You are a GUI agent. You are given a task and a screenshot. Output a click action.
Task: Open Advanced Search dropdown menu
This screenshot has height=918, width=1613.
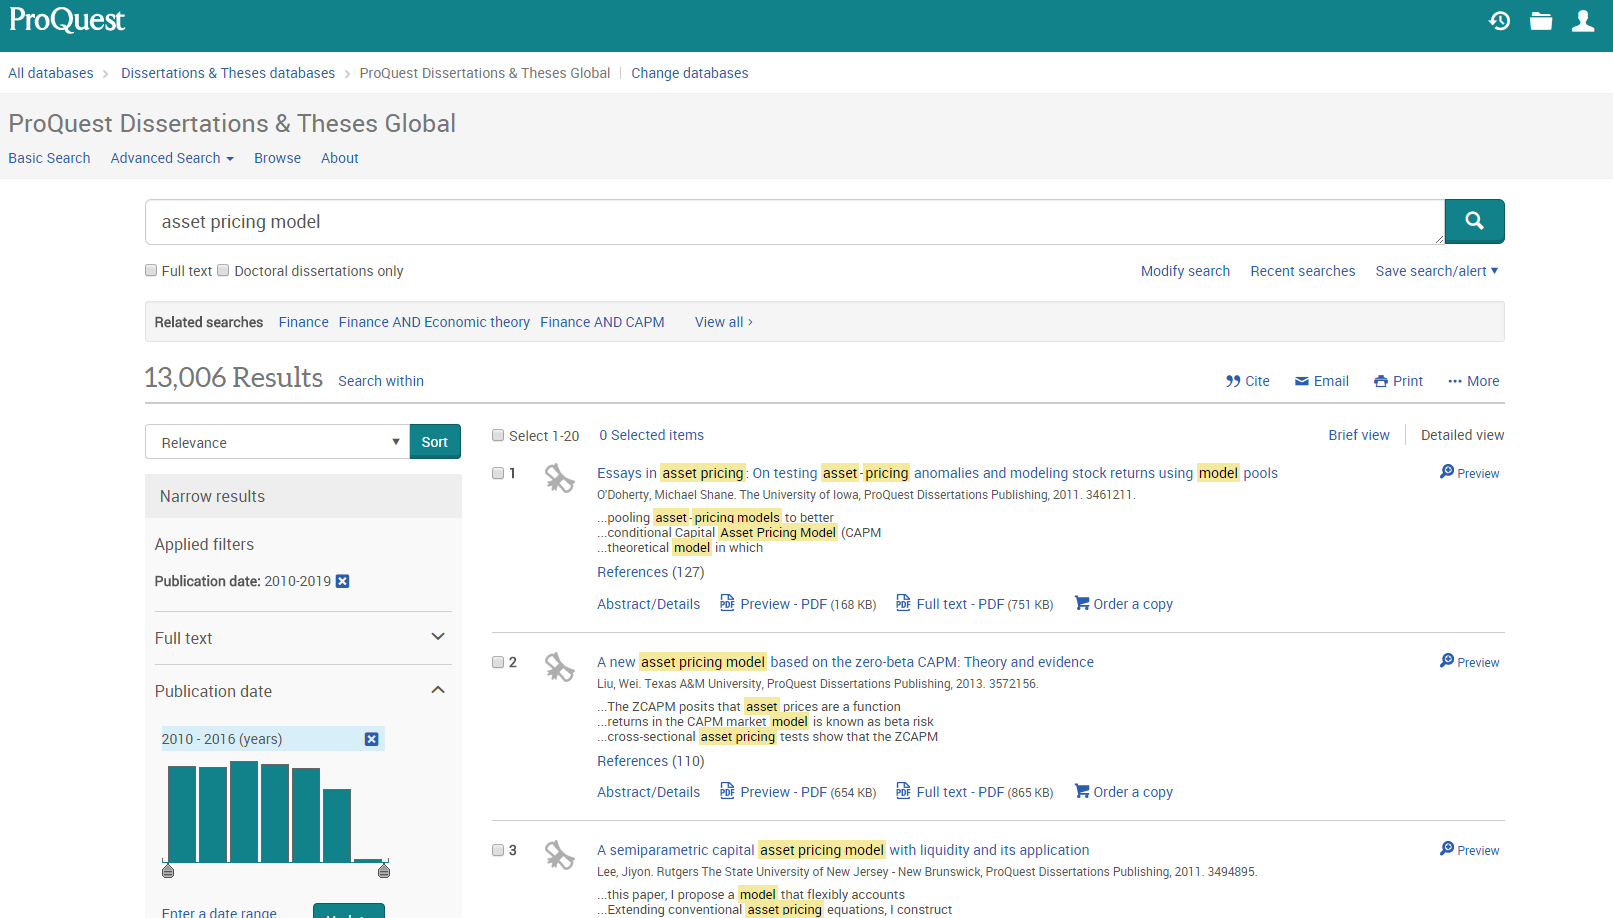click(172, 158)
